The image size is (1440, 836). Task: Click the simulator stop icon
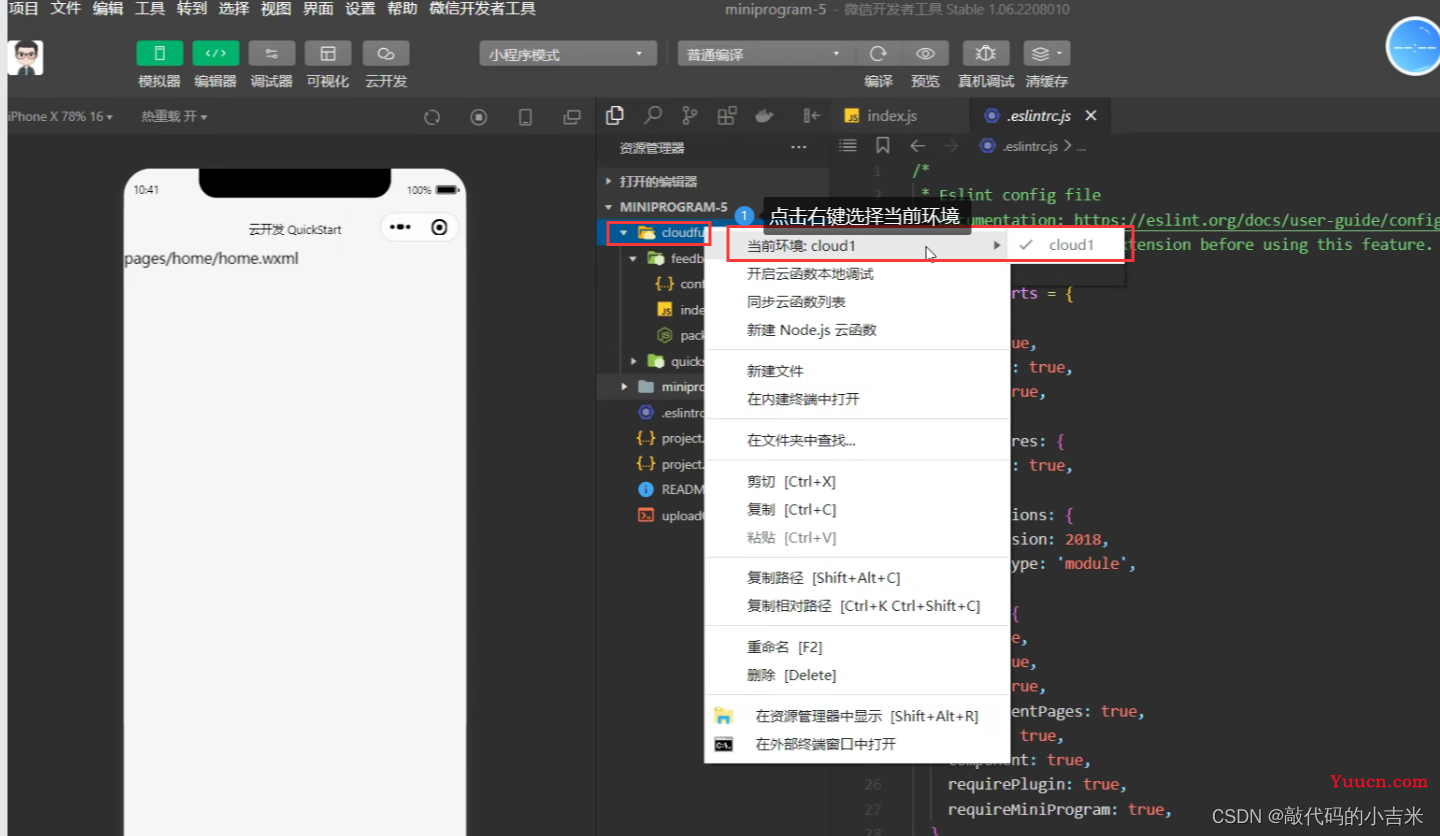[479, 117]
